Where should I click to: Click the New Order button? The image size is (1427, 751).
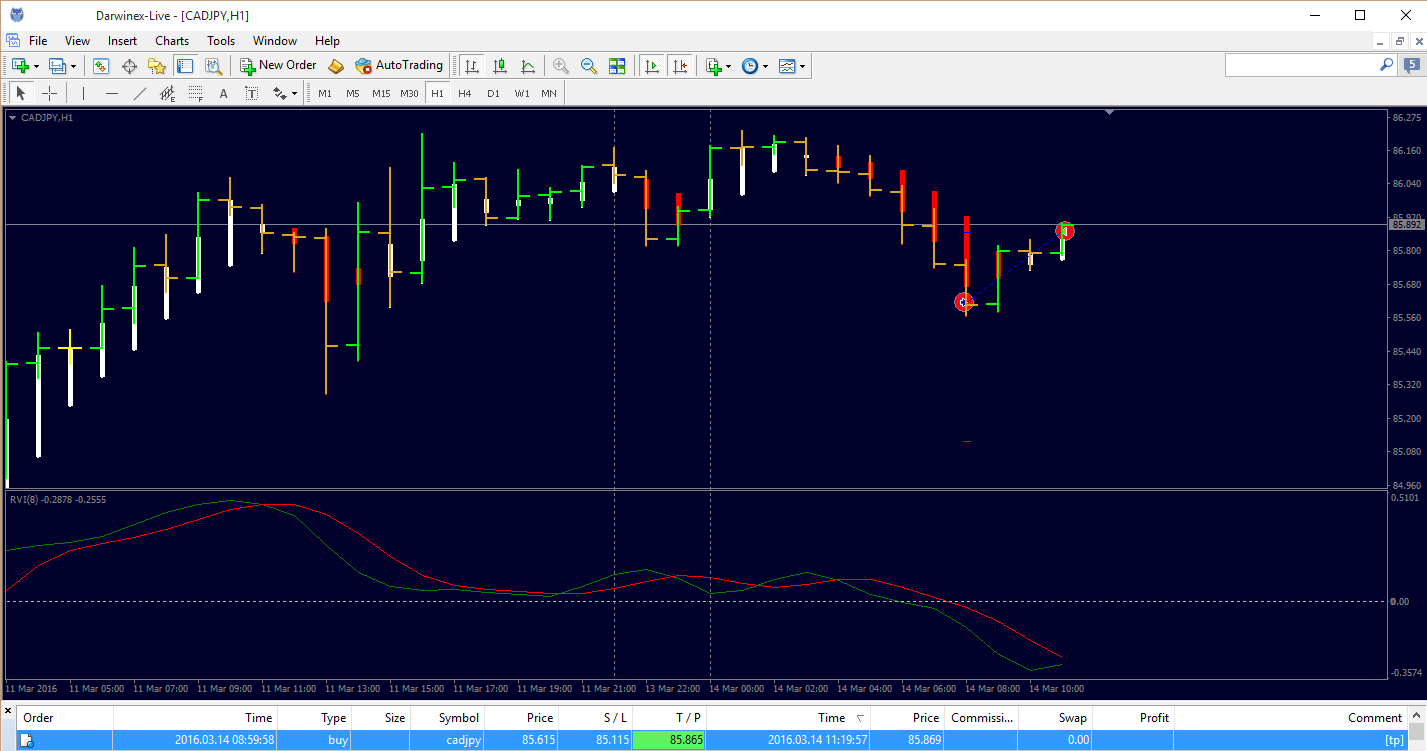278,66
